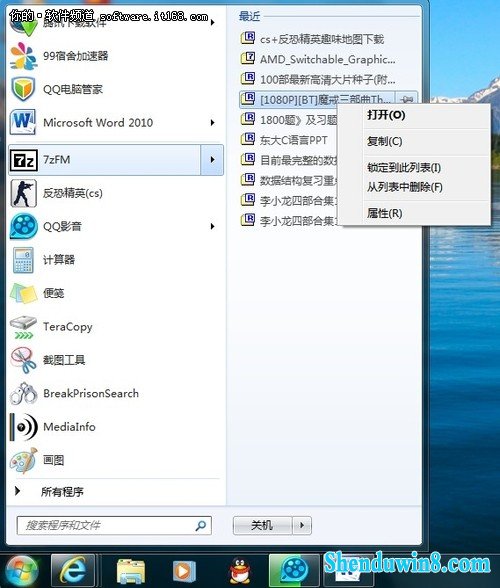Open MediaInfo program
The image size is (500, 588).
116,427
